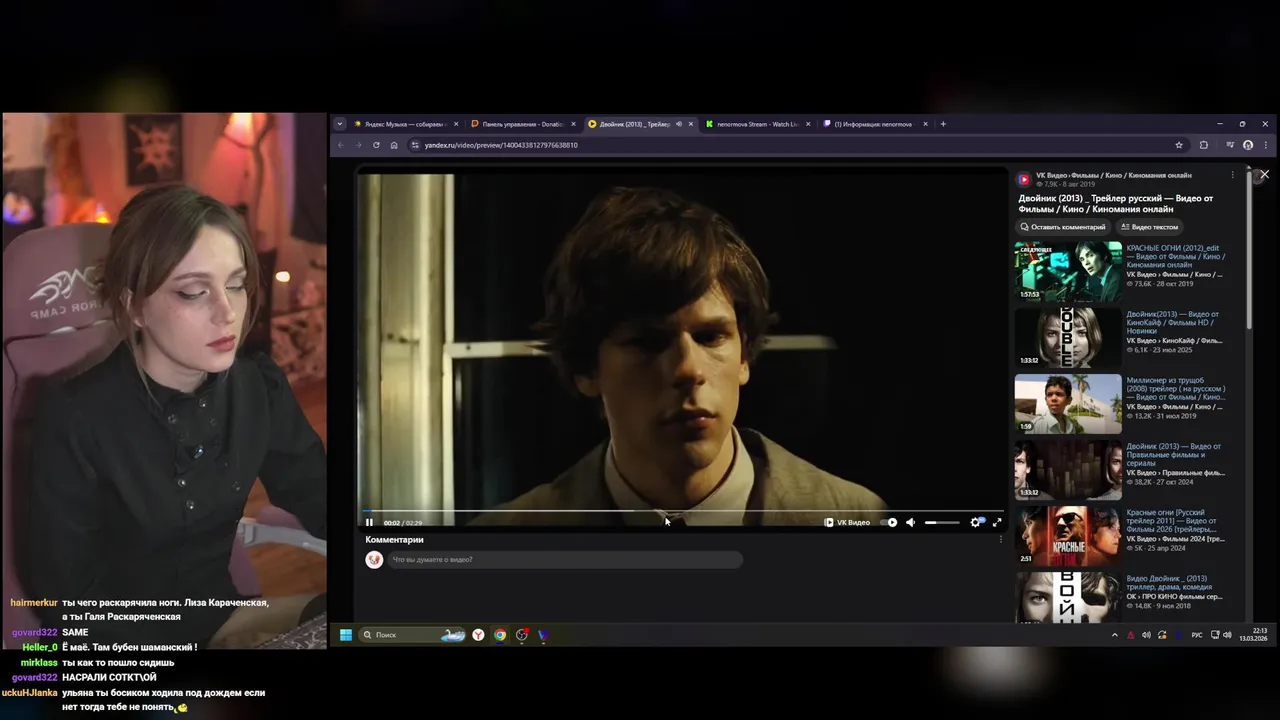Open the Windows Start button
Image resolution: width=1280 pixels, height=720 pixels.
[346, 635]
